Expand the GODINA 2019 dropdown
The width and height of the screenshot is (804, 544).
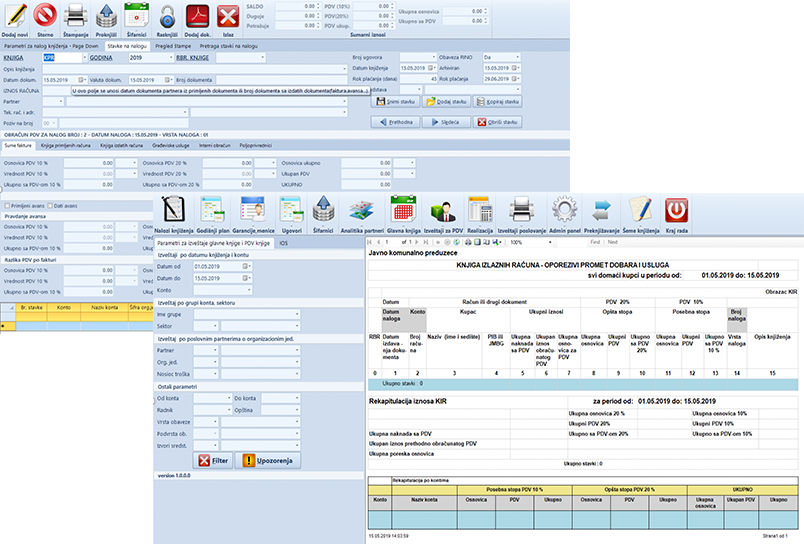pyautogui.click(x=170, y=58)
